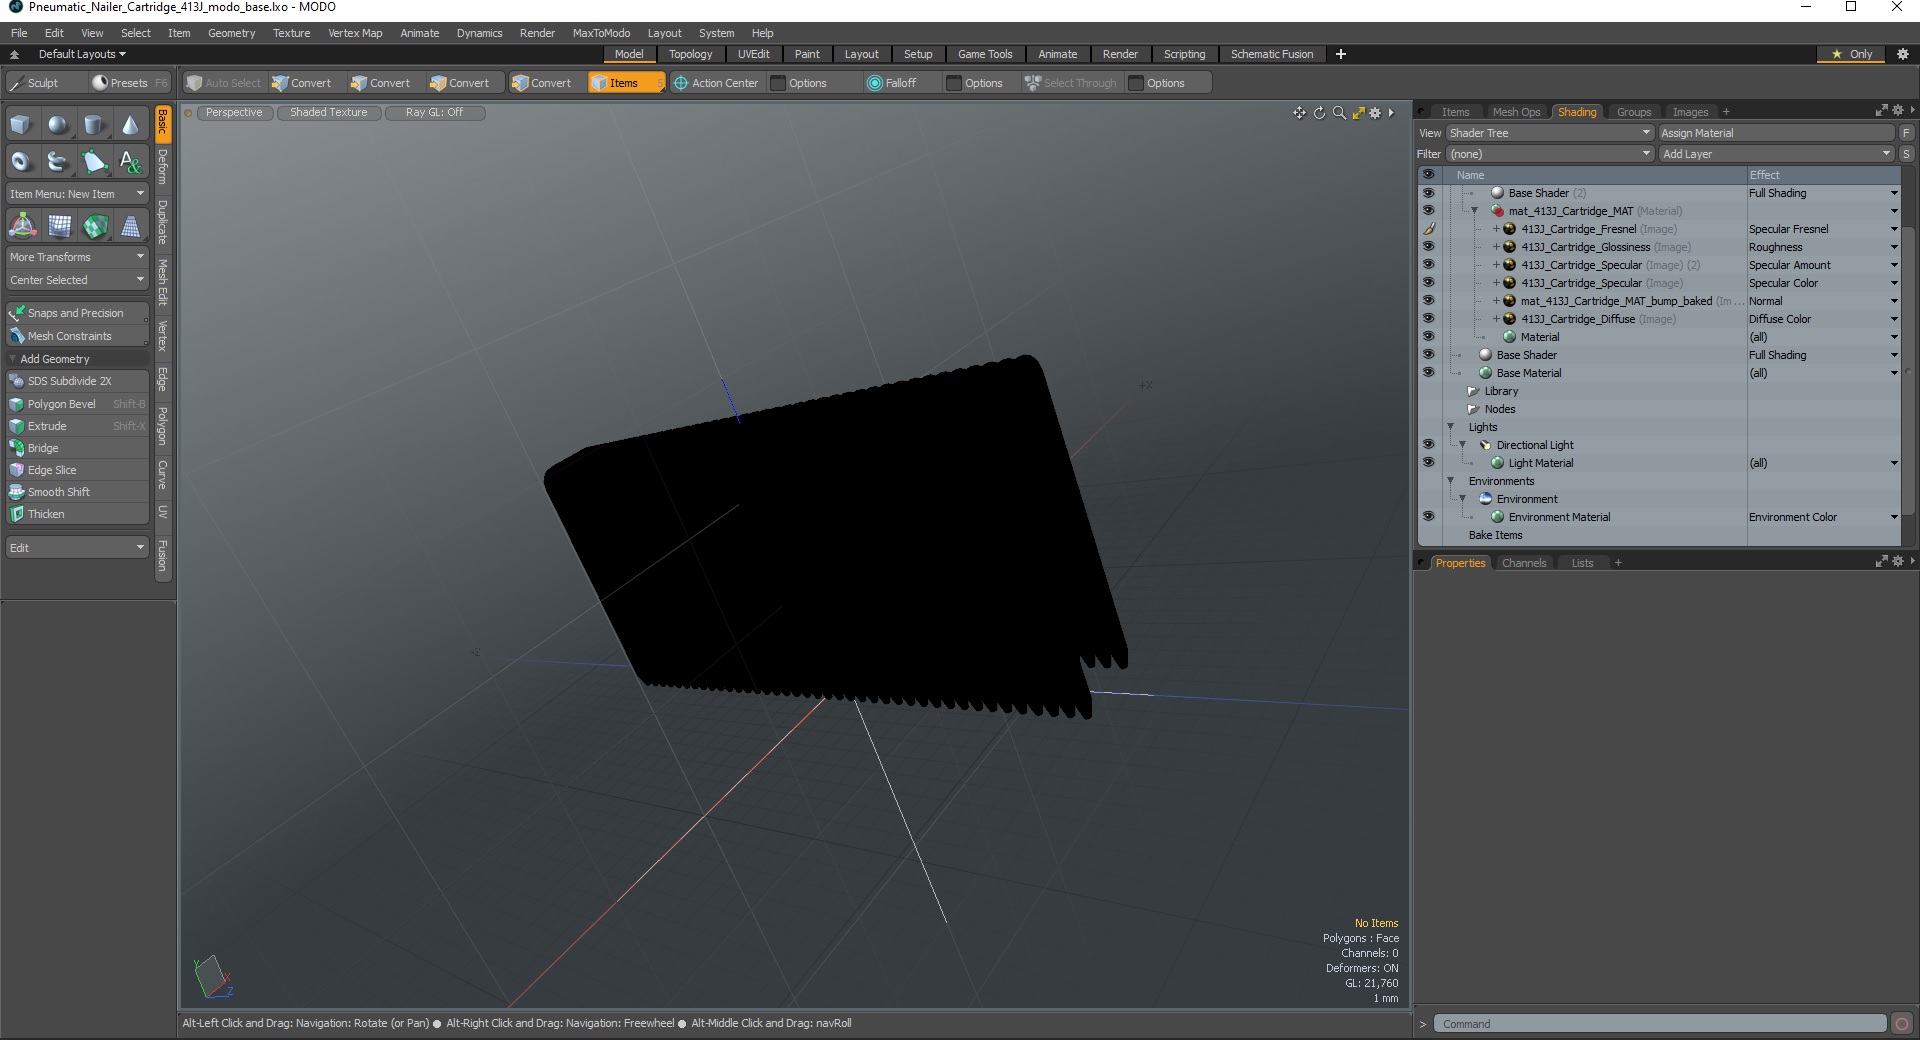Select the Cone primitive tool
1920x1040 pixels.
[130, 125]
